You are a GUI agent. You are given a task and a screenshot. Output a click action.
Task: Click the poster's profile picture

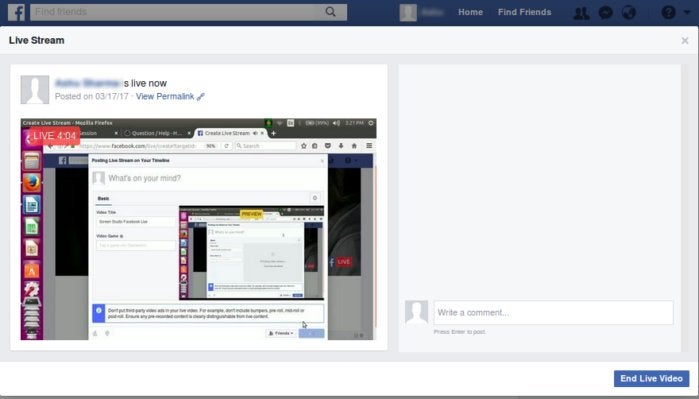click(35, 90)
